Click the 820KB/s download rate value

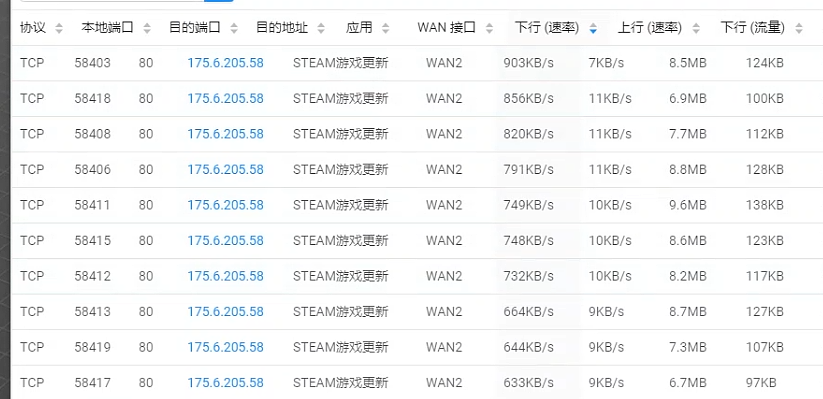pyautogui.click(x=528, y=134)
